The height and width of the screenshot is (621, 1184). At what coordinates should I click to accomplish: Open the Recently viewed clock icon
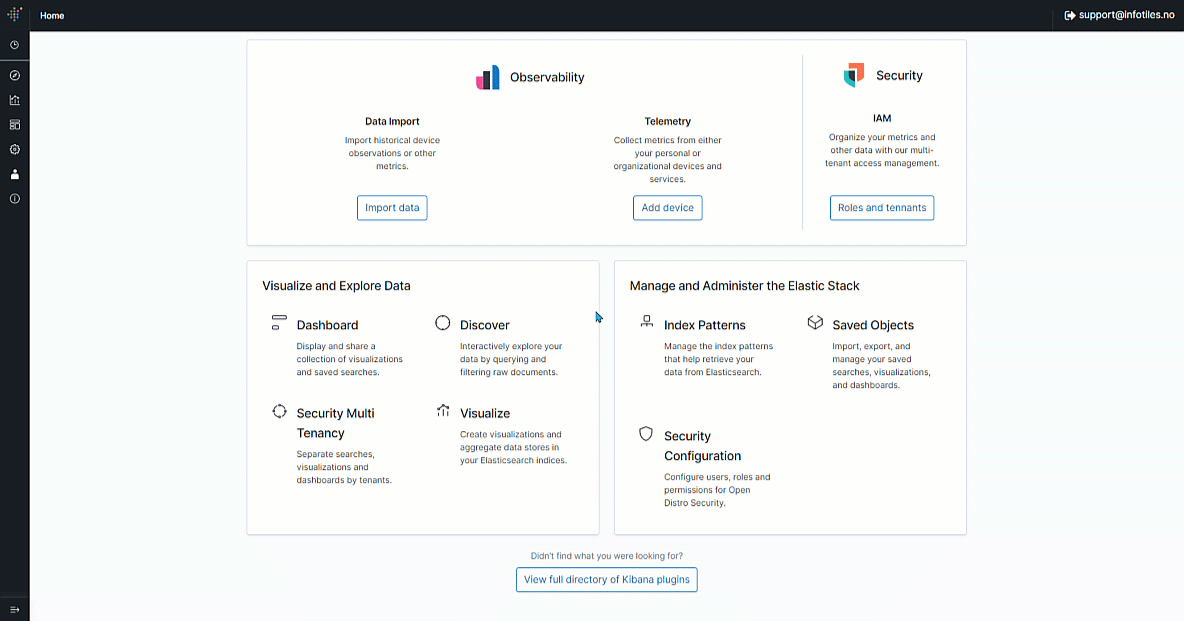click(14, 45)
